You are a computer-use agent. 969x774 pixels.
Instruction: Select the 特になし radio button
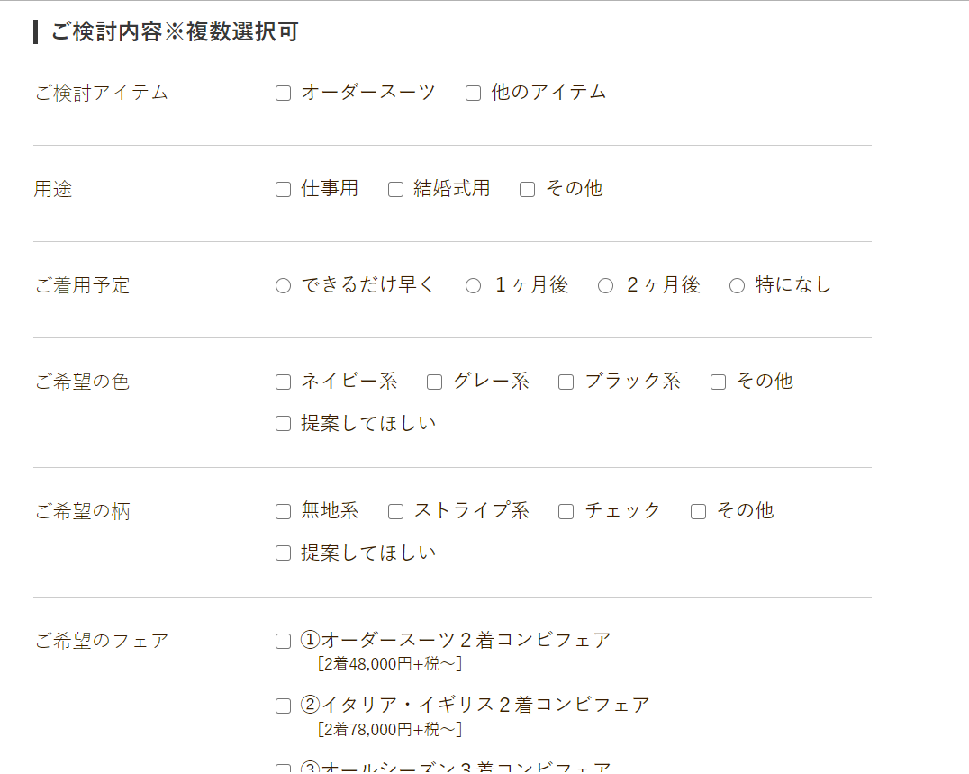click(x=737, y=286)
